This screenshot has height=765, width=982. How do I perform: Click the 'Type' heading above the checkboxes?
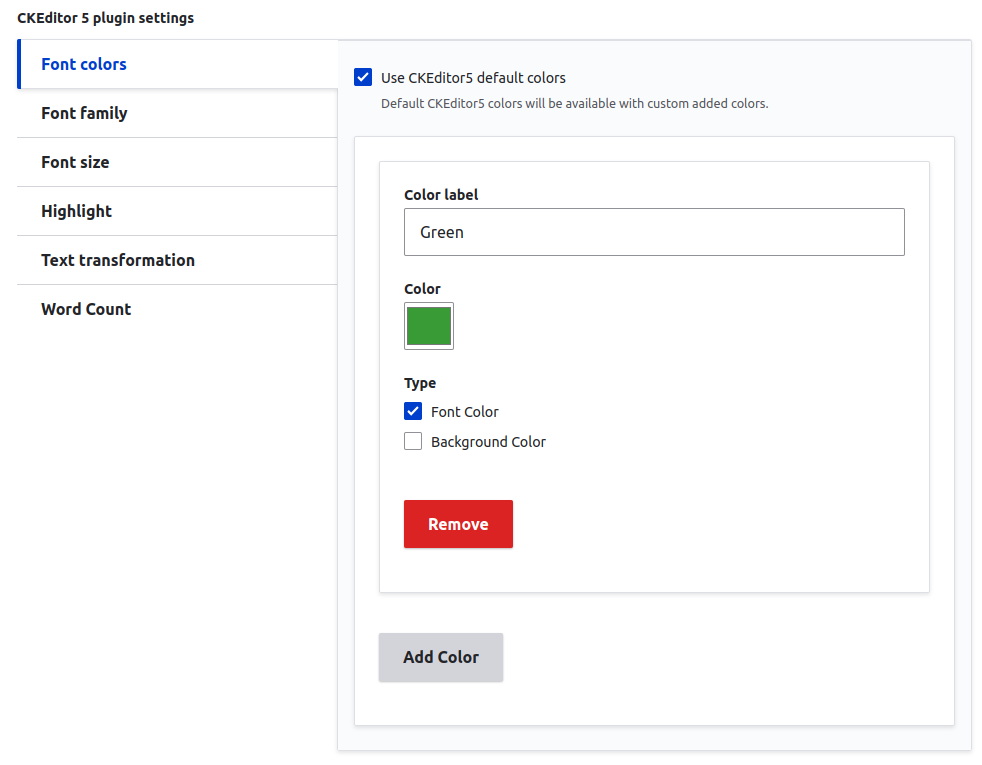[420, 383]
